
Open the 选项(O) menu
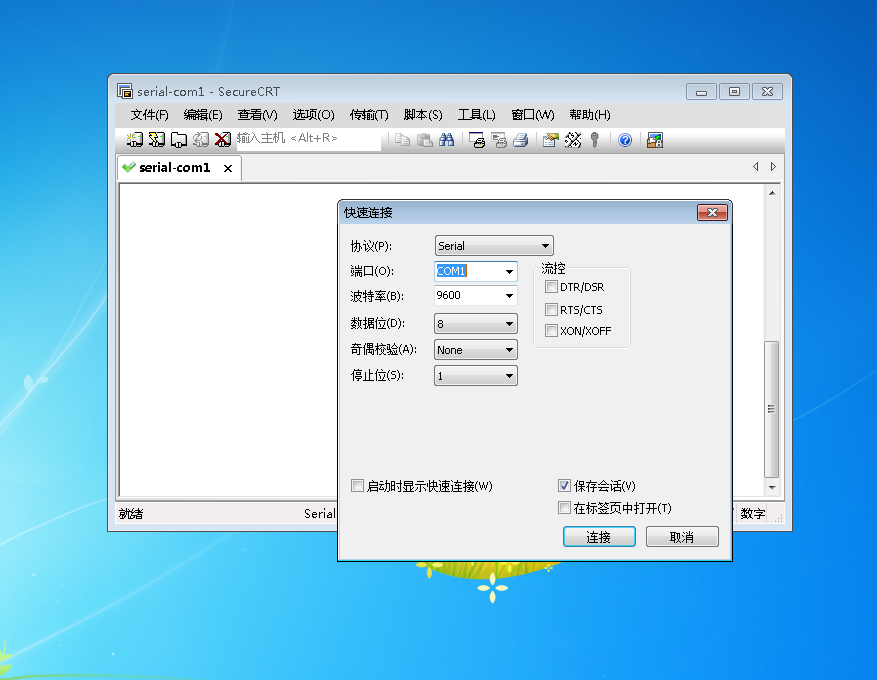313,115
